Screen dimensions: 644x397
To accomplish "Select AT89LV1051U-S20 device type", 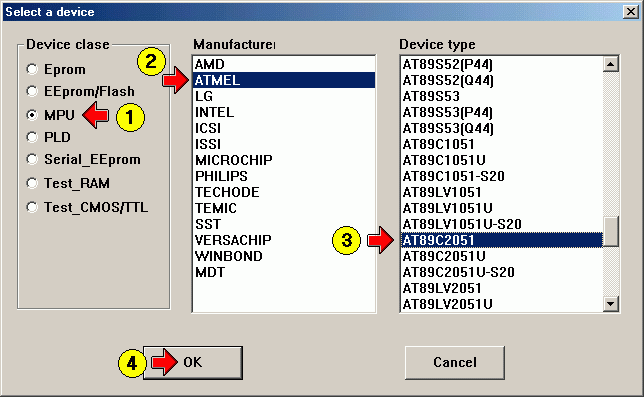I will [x=501, y=224].
